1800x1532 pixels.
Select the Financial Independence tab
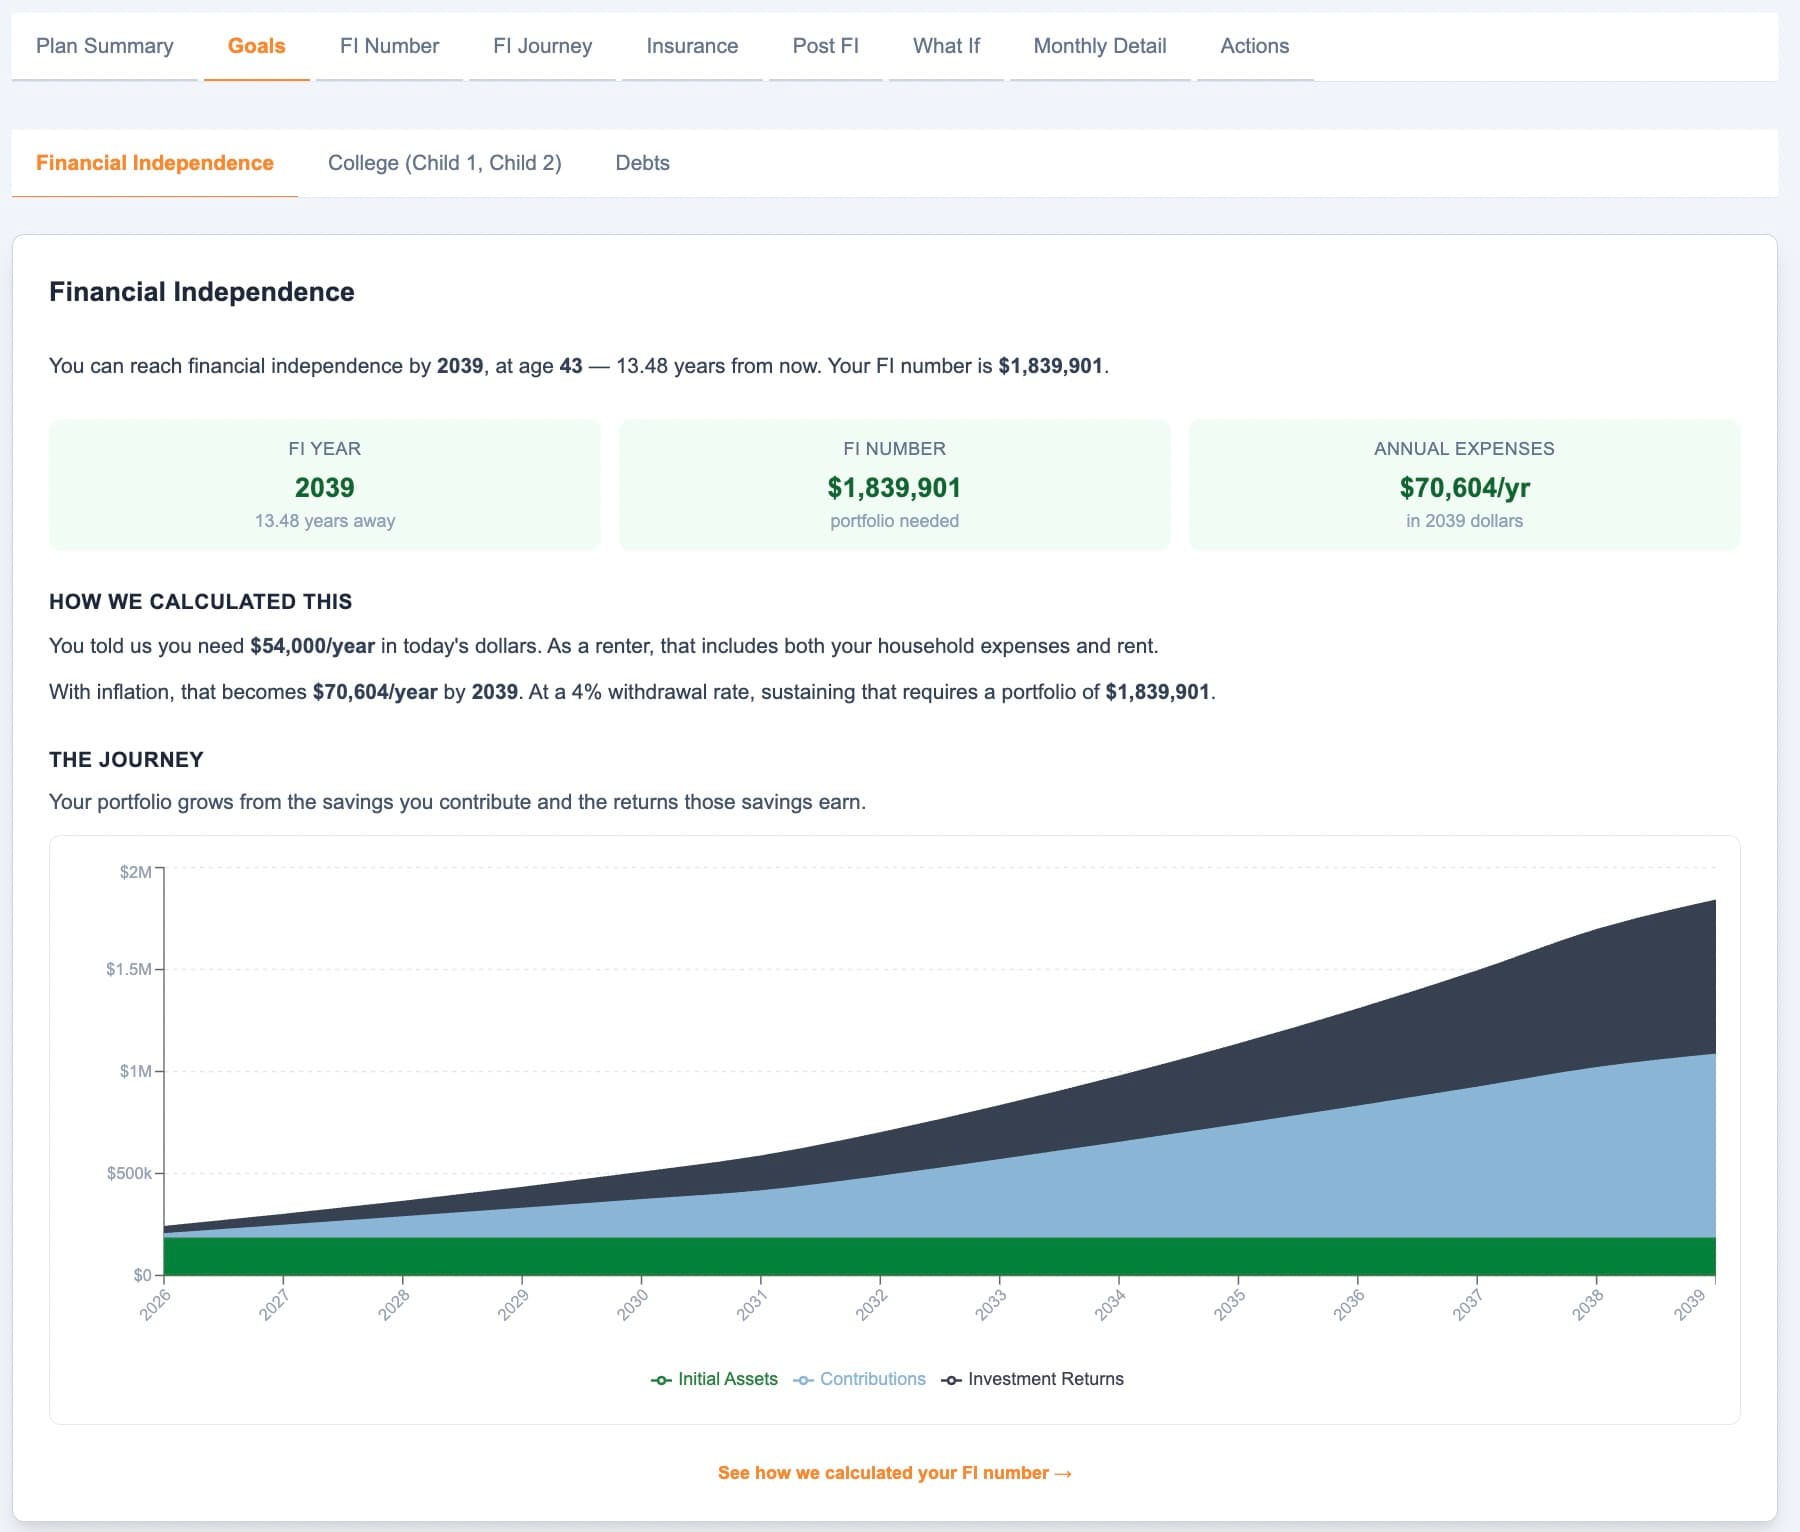pyautogui.click(x=155, y=162)
